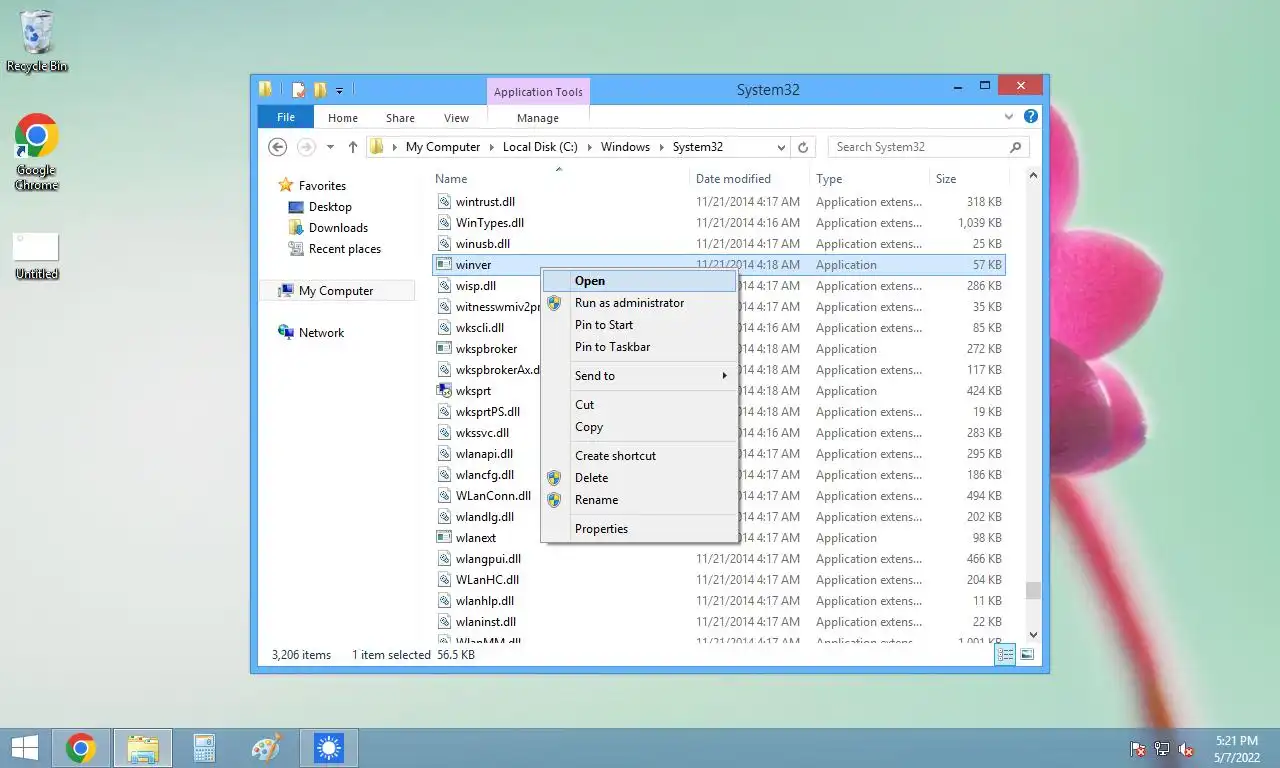Refresh the System32 folder

[x=802, y=147]
